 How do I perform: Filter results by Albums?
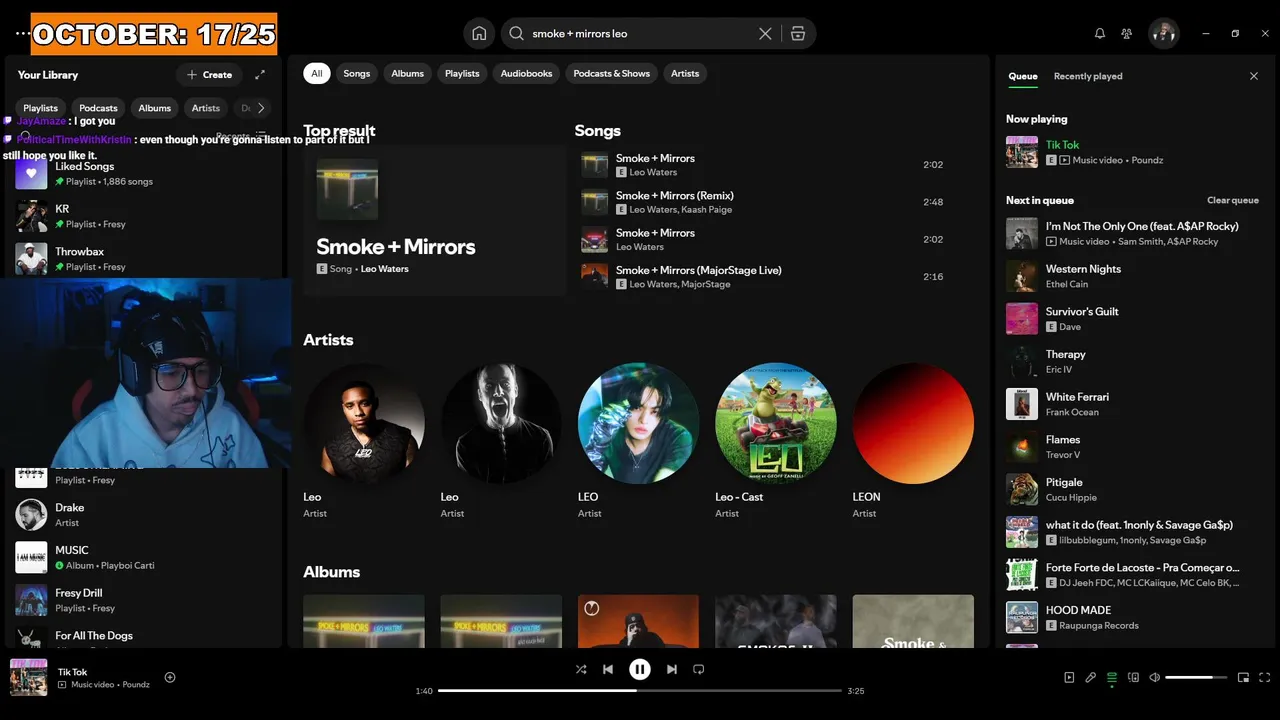[x=407, y=73]
